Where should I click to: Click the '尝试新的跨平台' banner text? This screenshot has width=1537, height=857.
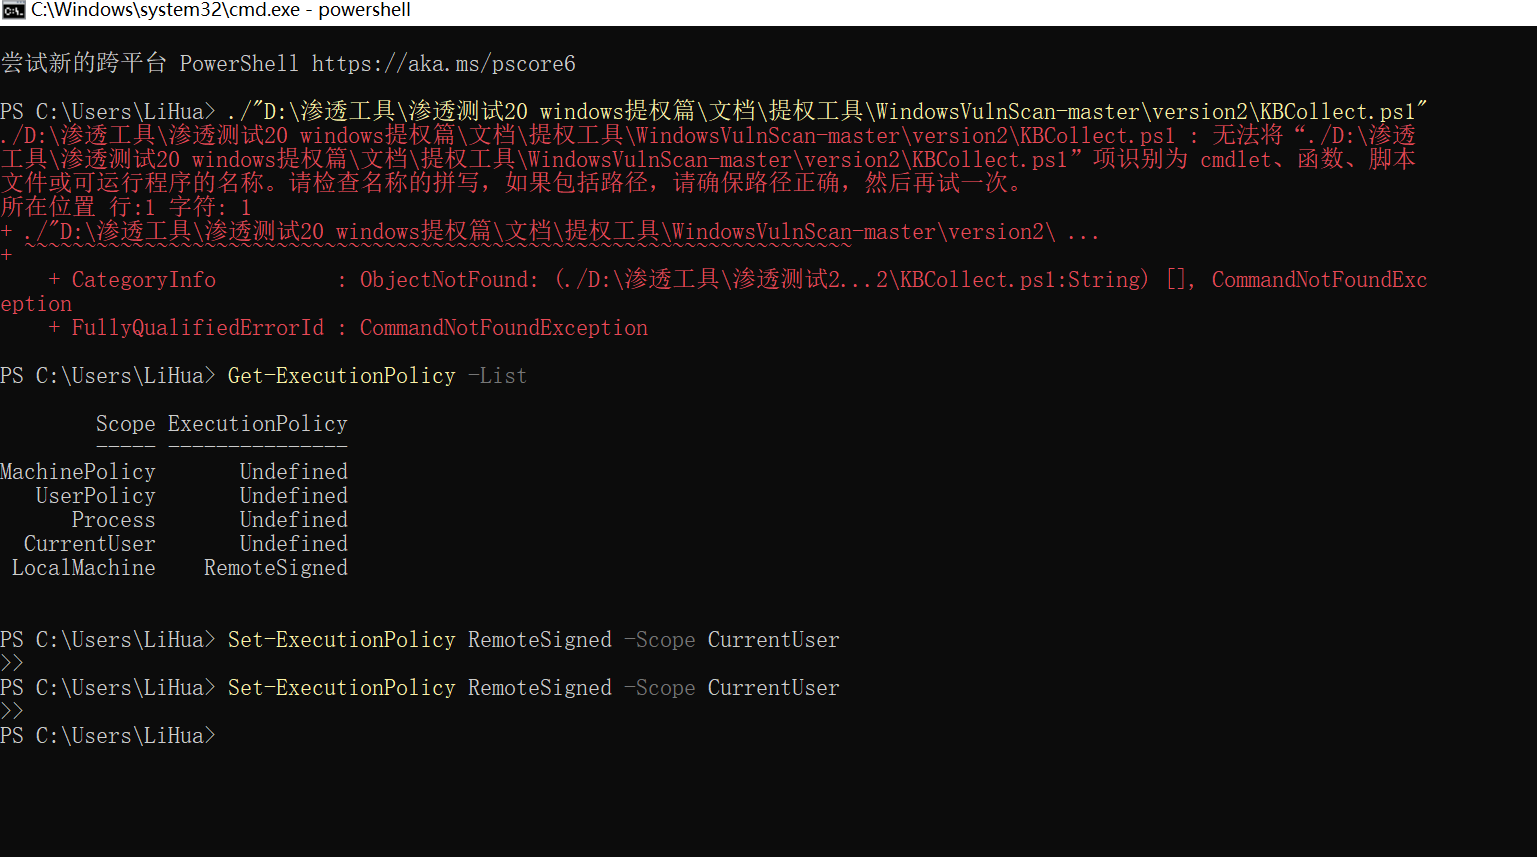[x=84, y=64]
